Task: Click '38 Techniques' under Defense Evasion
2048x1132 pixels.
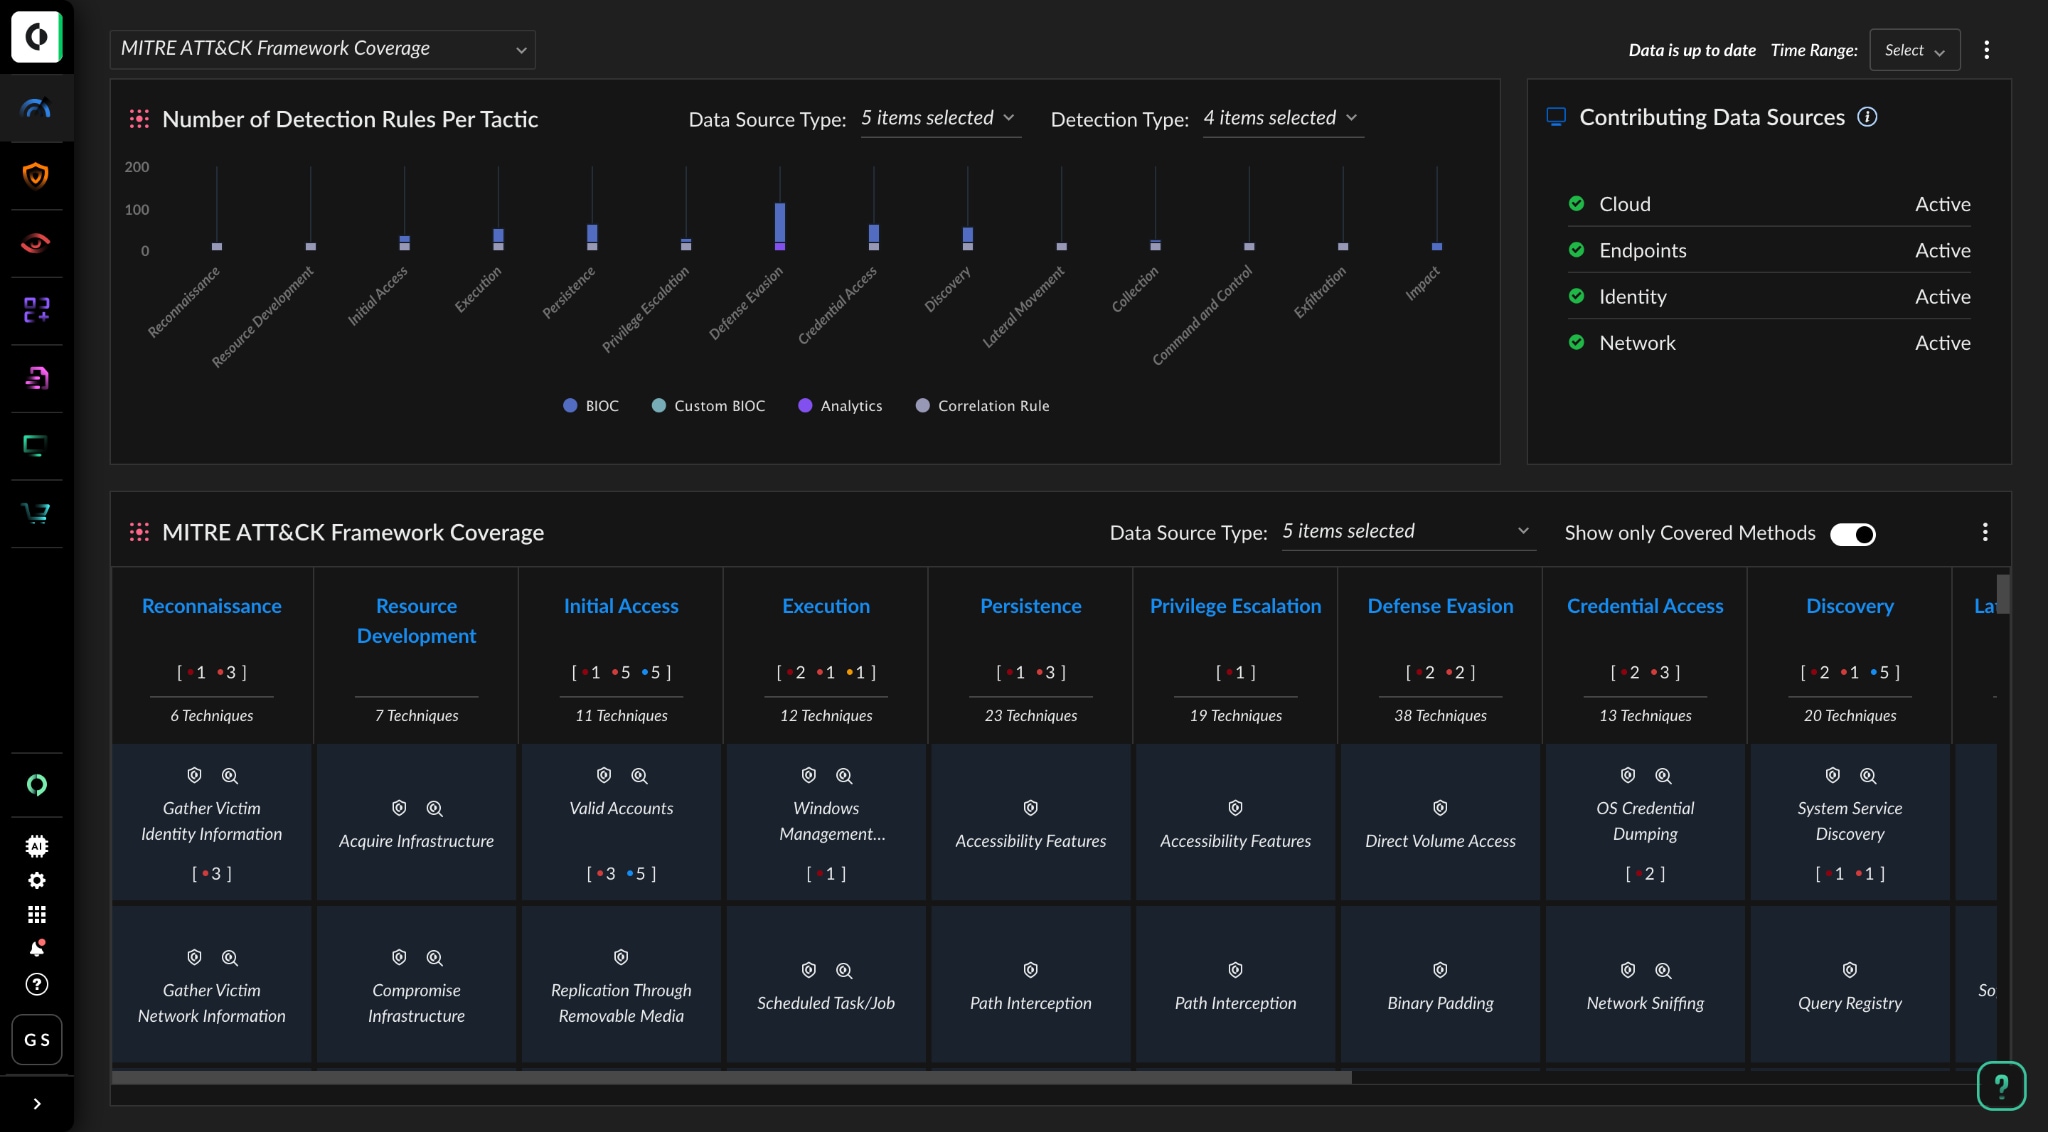Action: [x=1440, y=716]
